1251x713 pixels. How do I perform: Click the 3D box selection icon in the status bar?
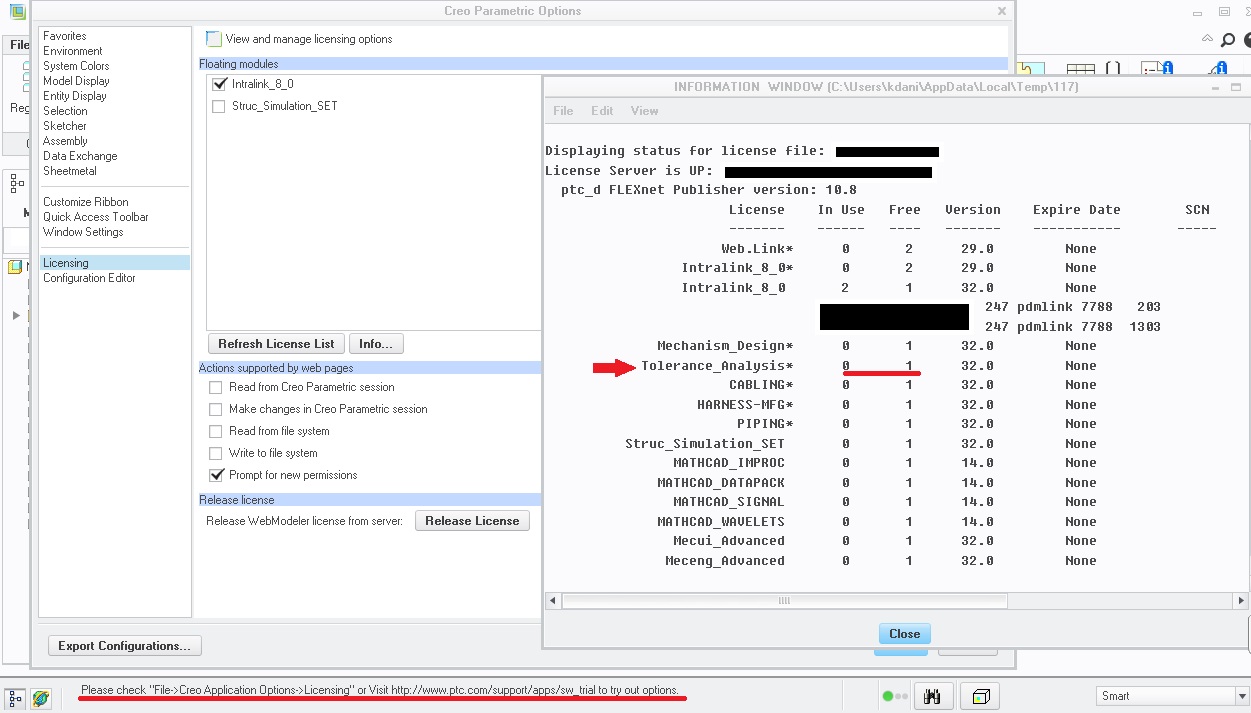981,696
